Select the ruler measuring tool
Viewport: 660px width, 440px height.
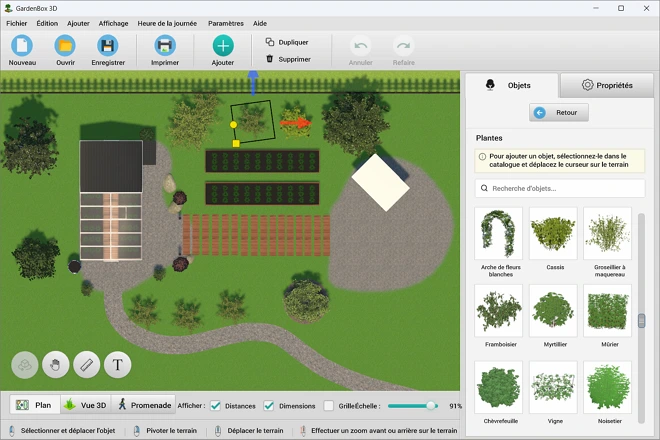(x=87, y=365)
